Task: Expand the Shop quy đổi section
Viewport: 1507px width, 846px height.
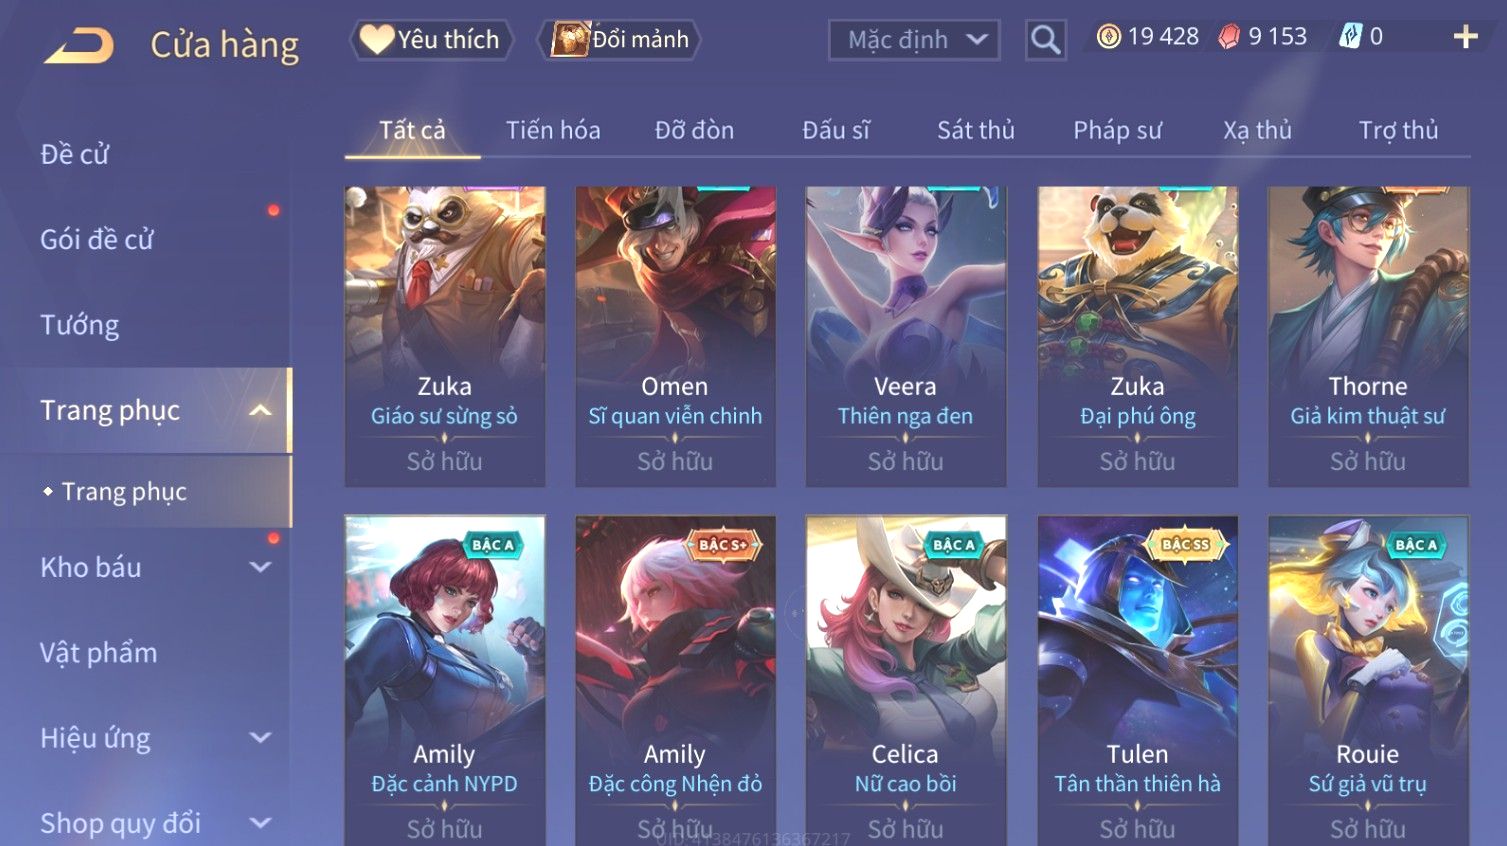Action: coord(260,823)
